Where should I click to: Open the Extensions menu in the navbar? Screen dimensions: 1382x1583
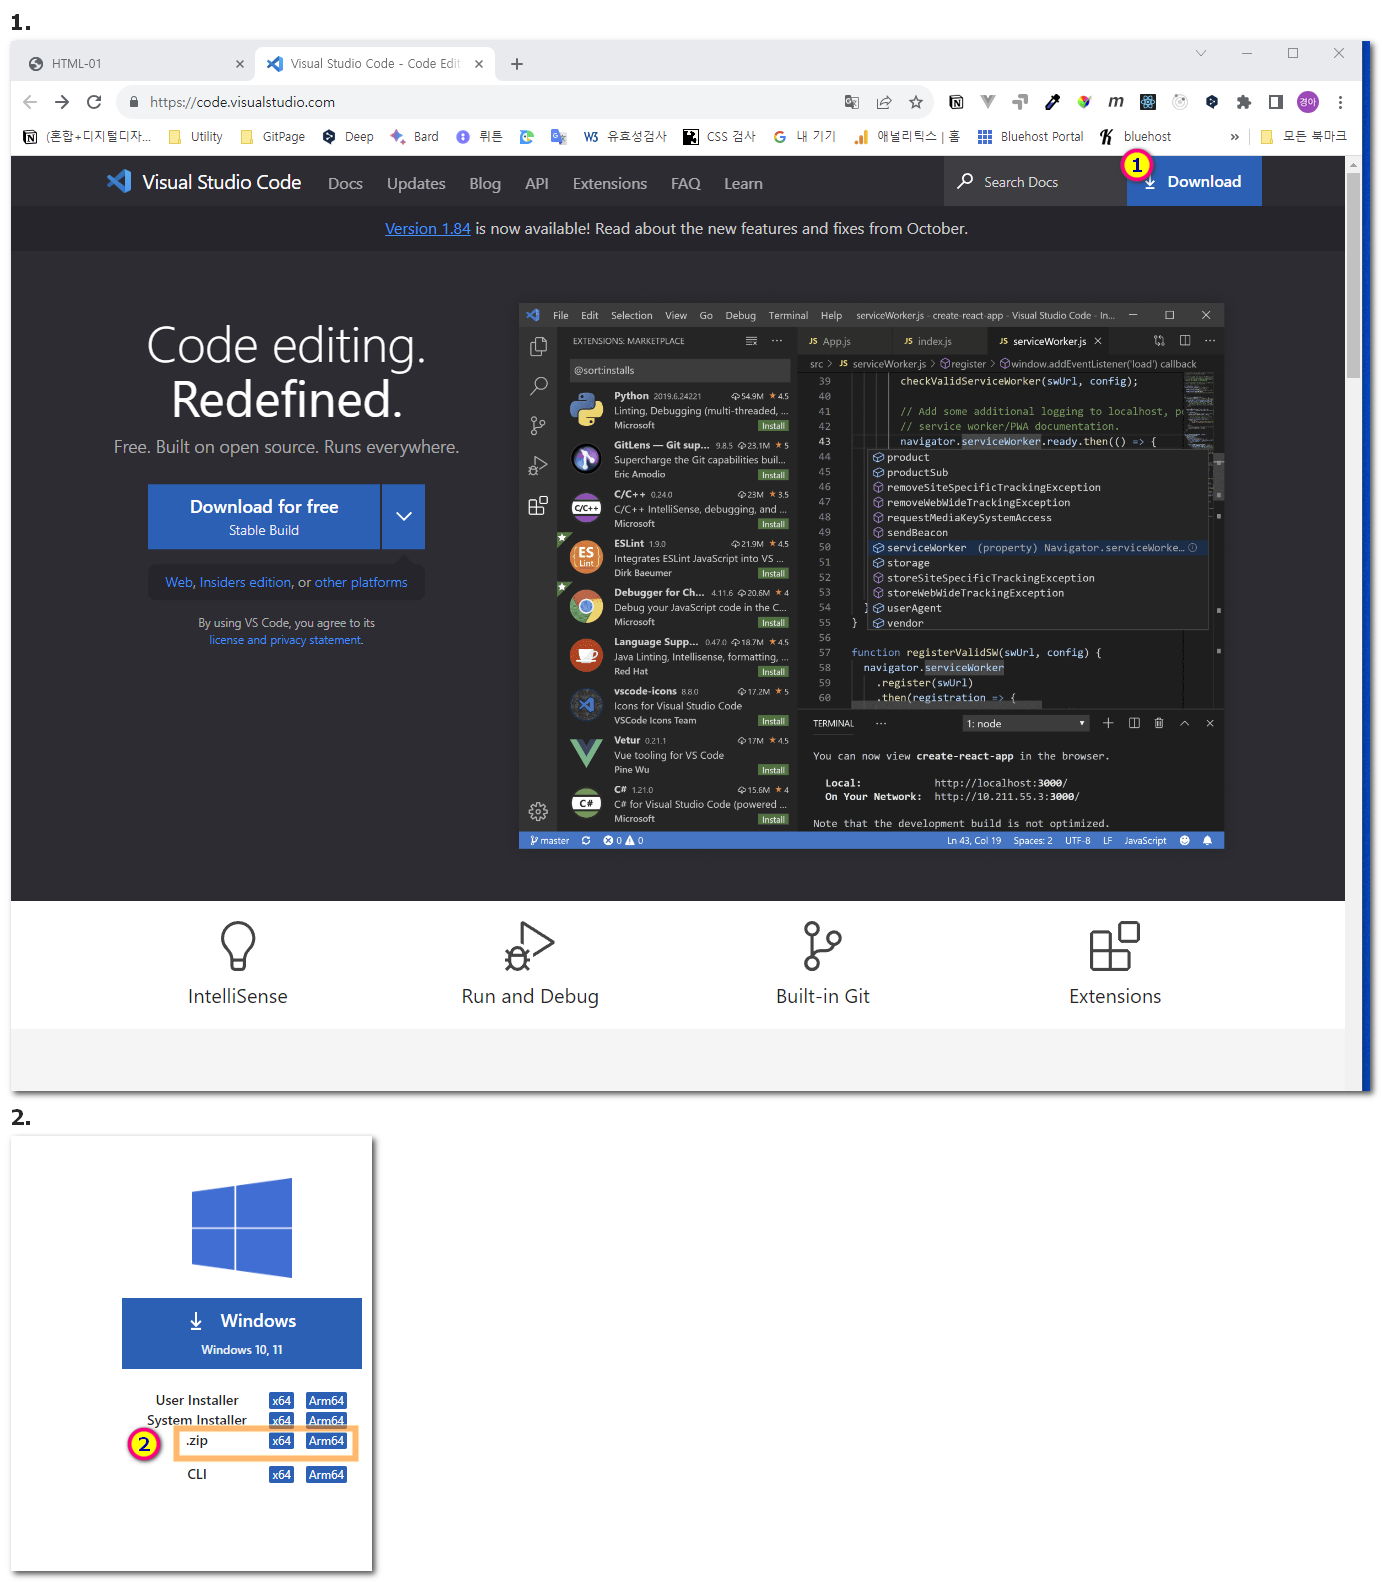coord(609,184)
